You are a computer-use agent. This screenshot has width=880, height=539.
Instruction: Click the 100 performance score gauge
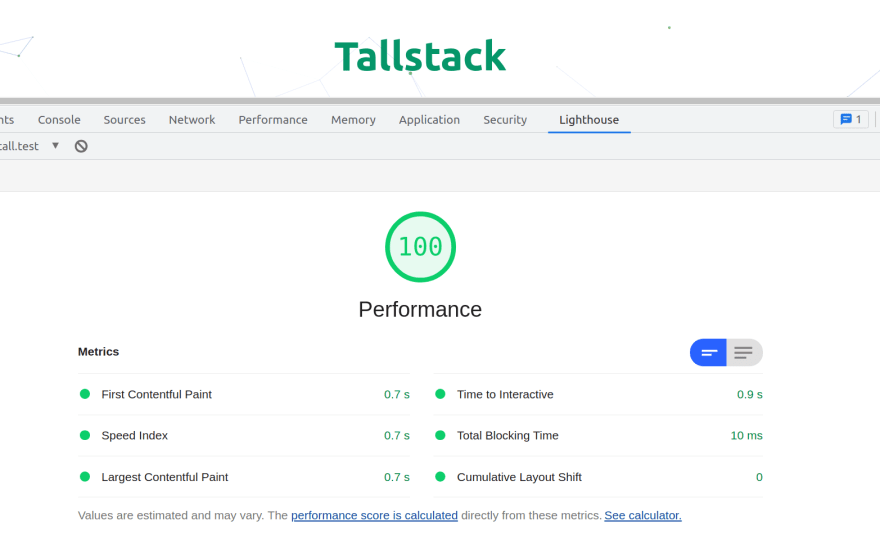[420, 247]
